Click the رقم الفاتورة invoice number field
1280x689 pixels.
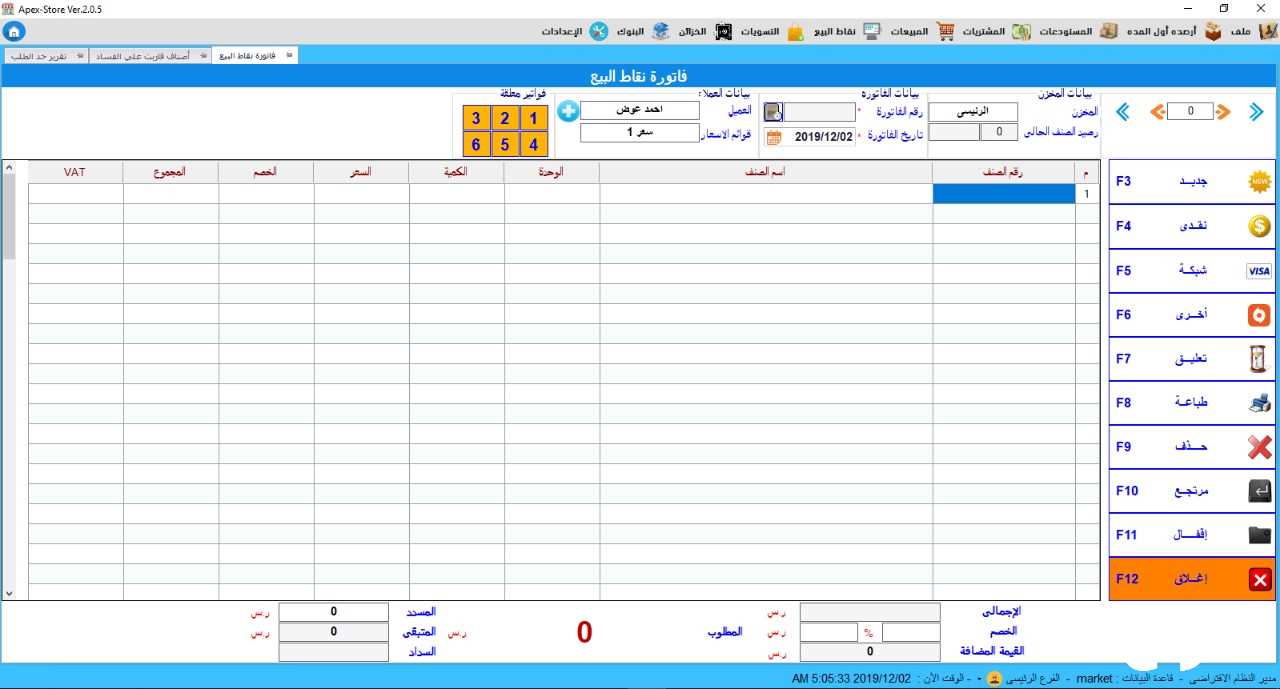819,112
